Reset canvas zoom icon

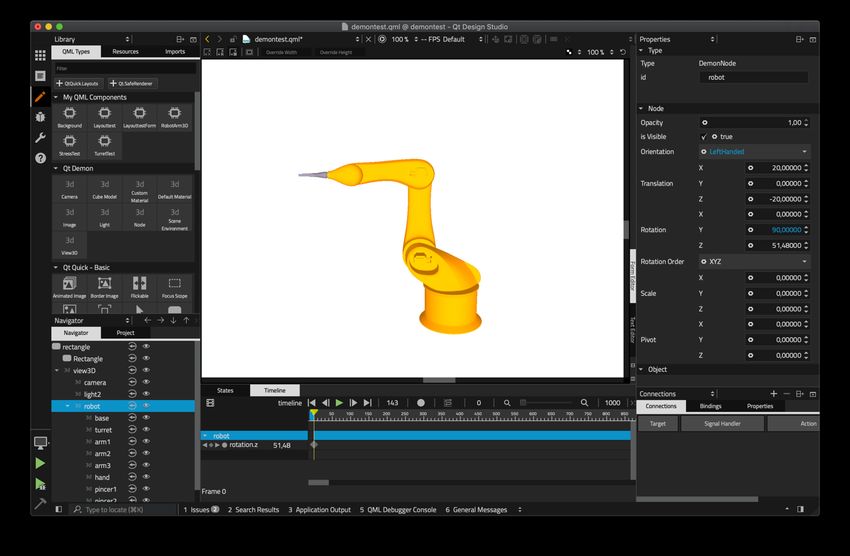[x=623, y=52]
